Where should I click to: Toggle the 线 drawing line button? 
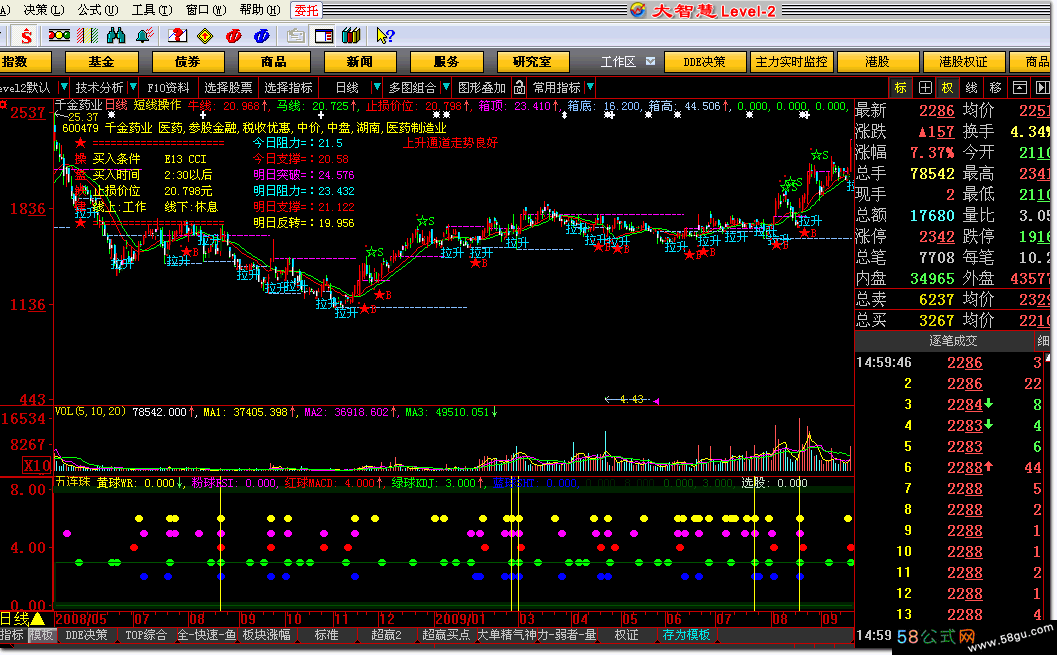(x=971, y=88)
